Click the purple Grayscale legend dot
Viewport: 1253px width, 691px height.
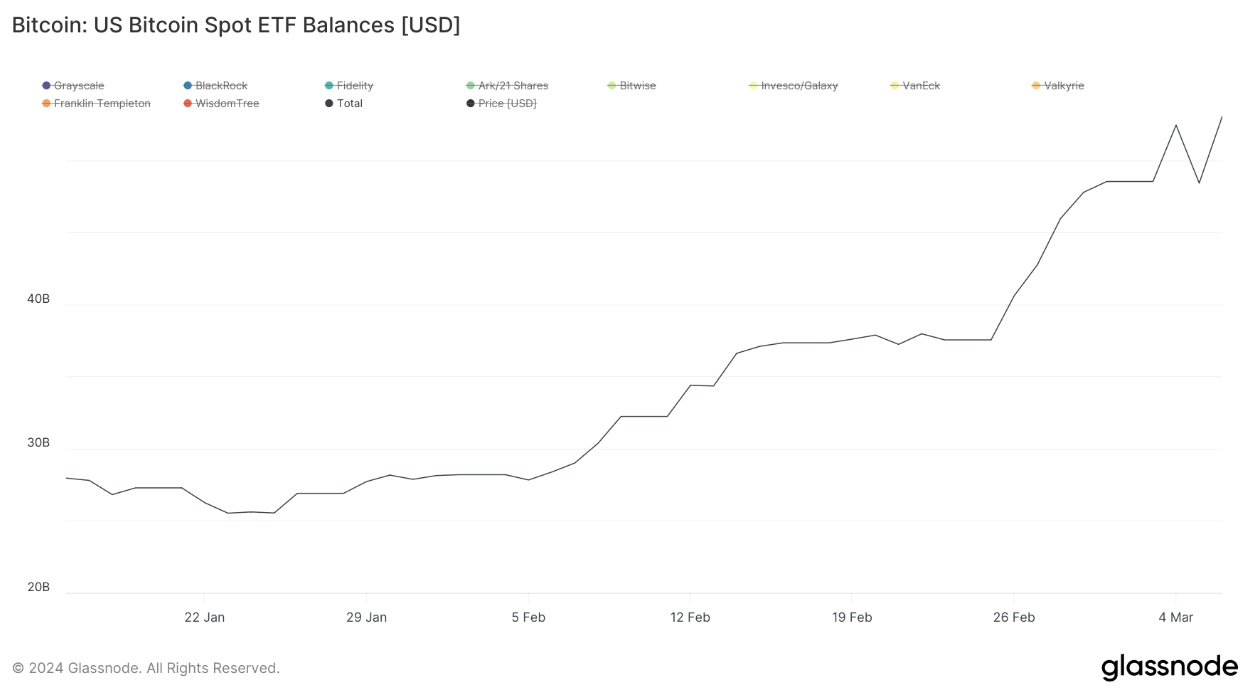coord(46,86)
